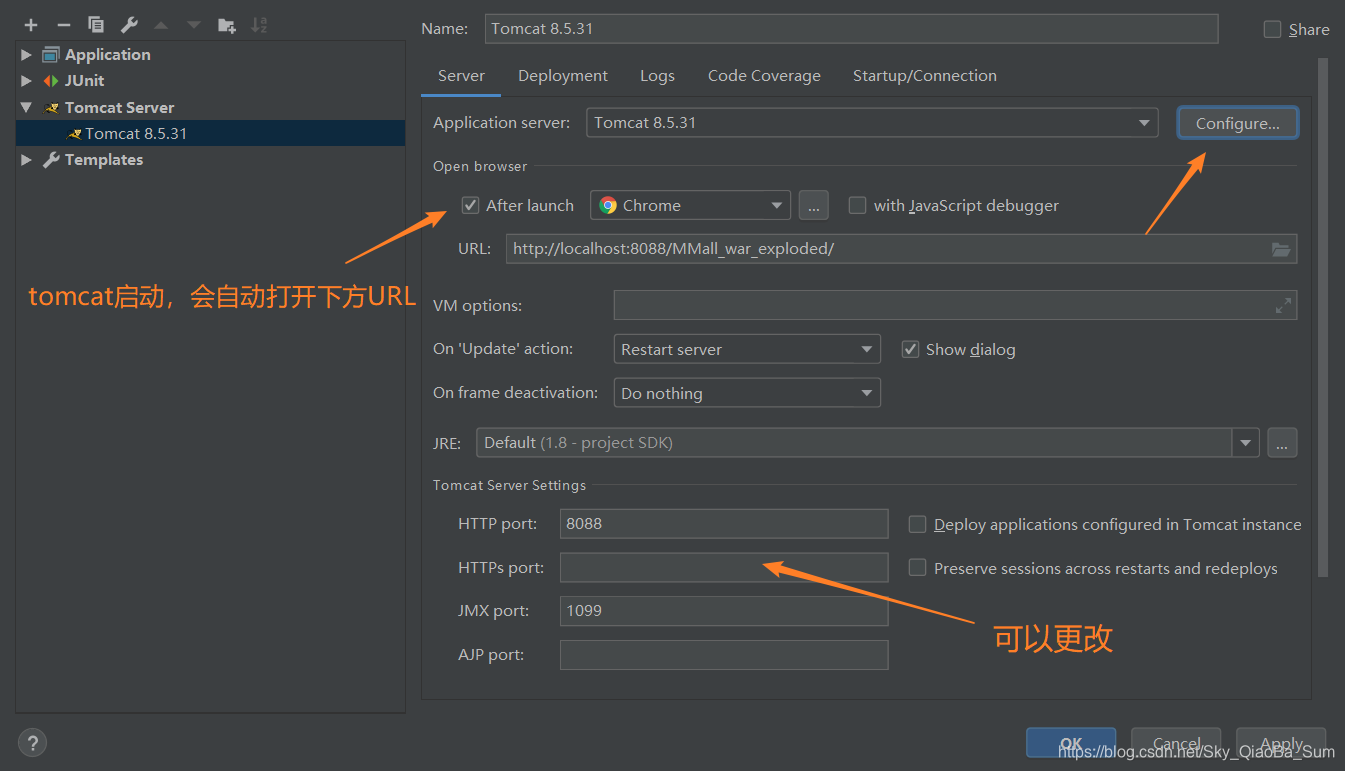Click the Name input field

click(851, 29)
